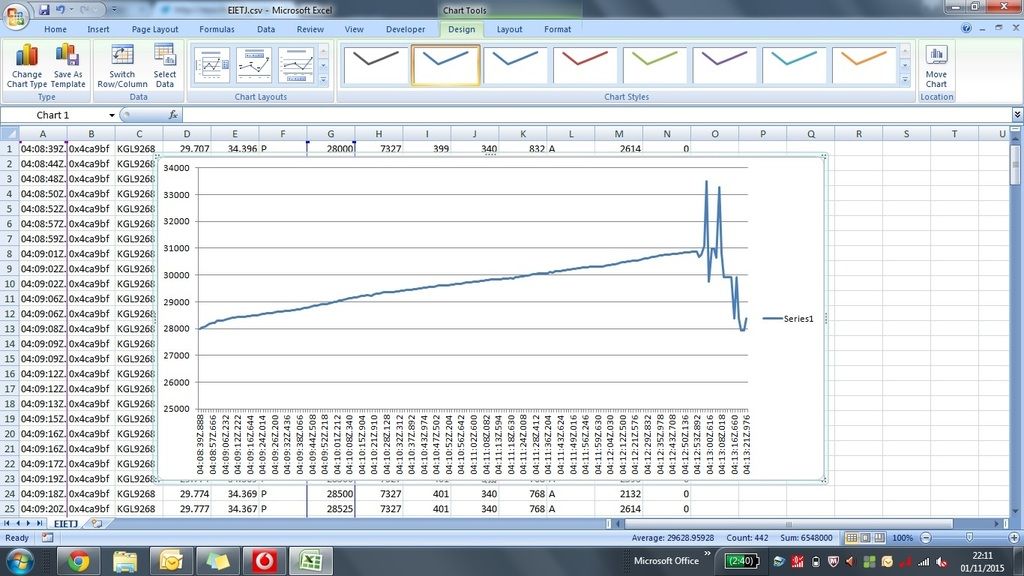This screenshot has height=576, width=1024.
Task: Switch to Chart Tools Format tab
Action: [x=558, y=29]
